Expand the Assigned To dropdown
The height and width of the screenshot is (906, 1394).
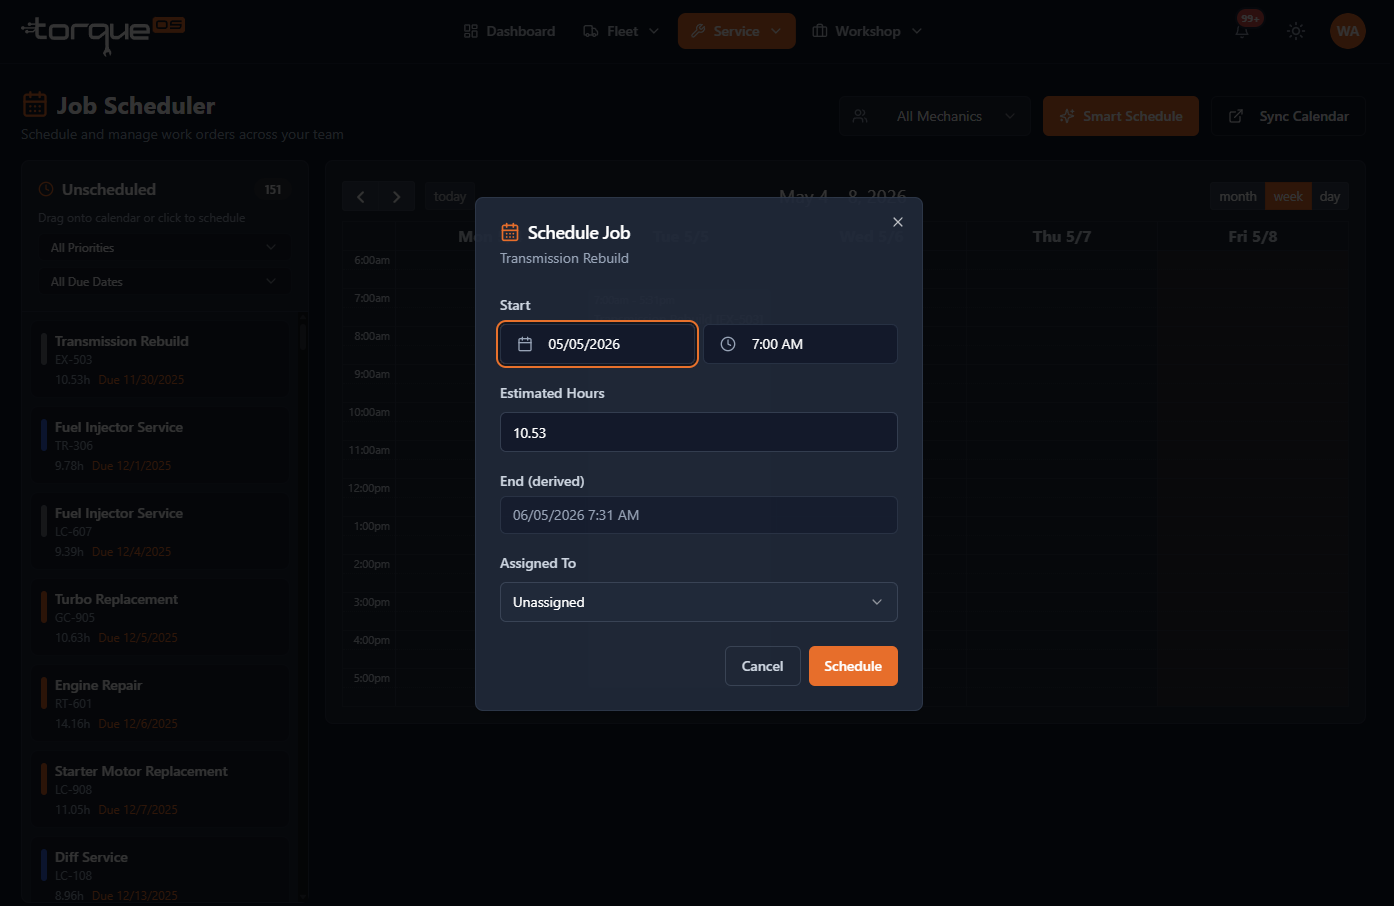699,602
